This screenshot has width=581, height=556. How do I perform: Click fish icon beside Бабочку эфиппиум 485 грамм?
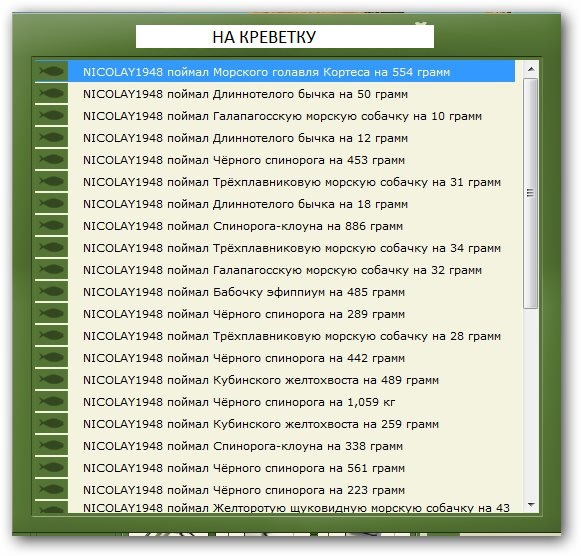click(x=52, y=291)
